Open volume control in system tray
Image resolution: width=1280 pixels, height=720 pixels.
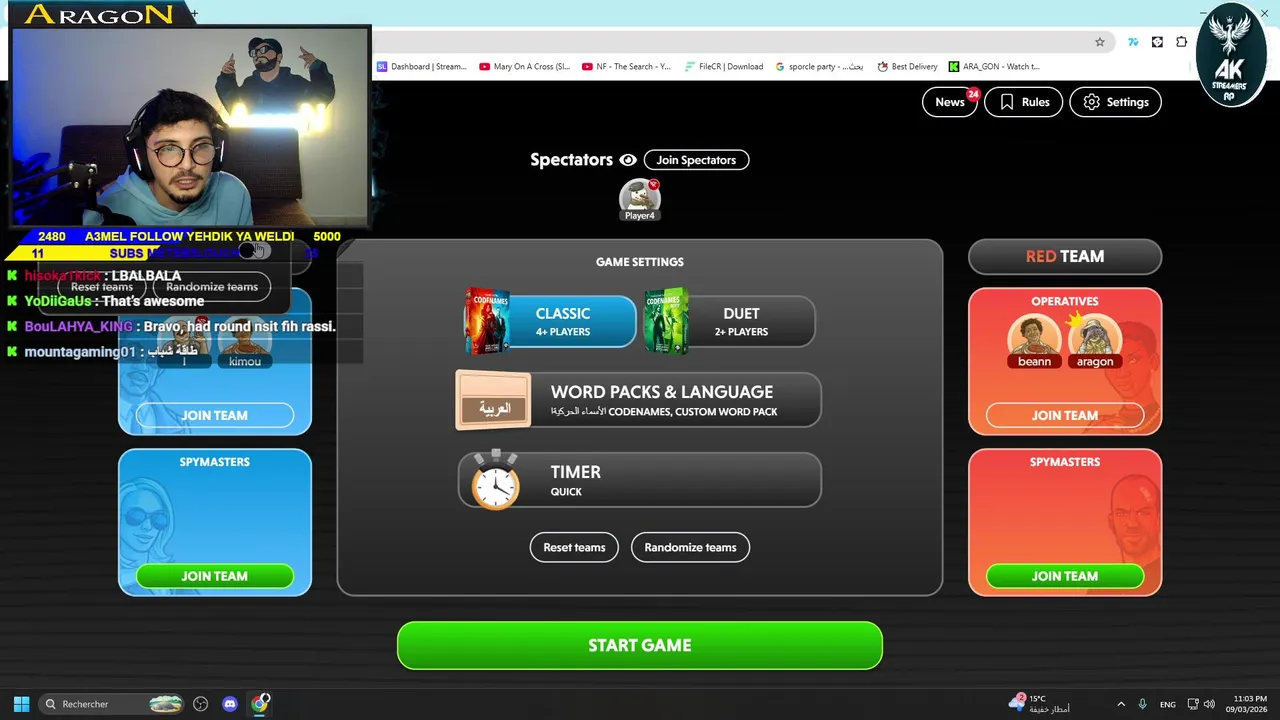coord(1210,704)
